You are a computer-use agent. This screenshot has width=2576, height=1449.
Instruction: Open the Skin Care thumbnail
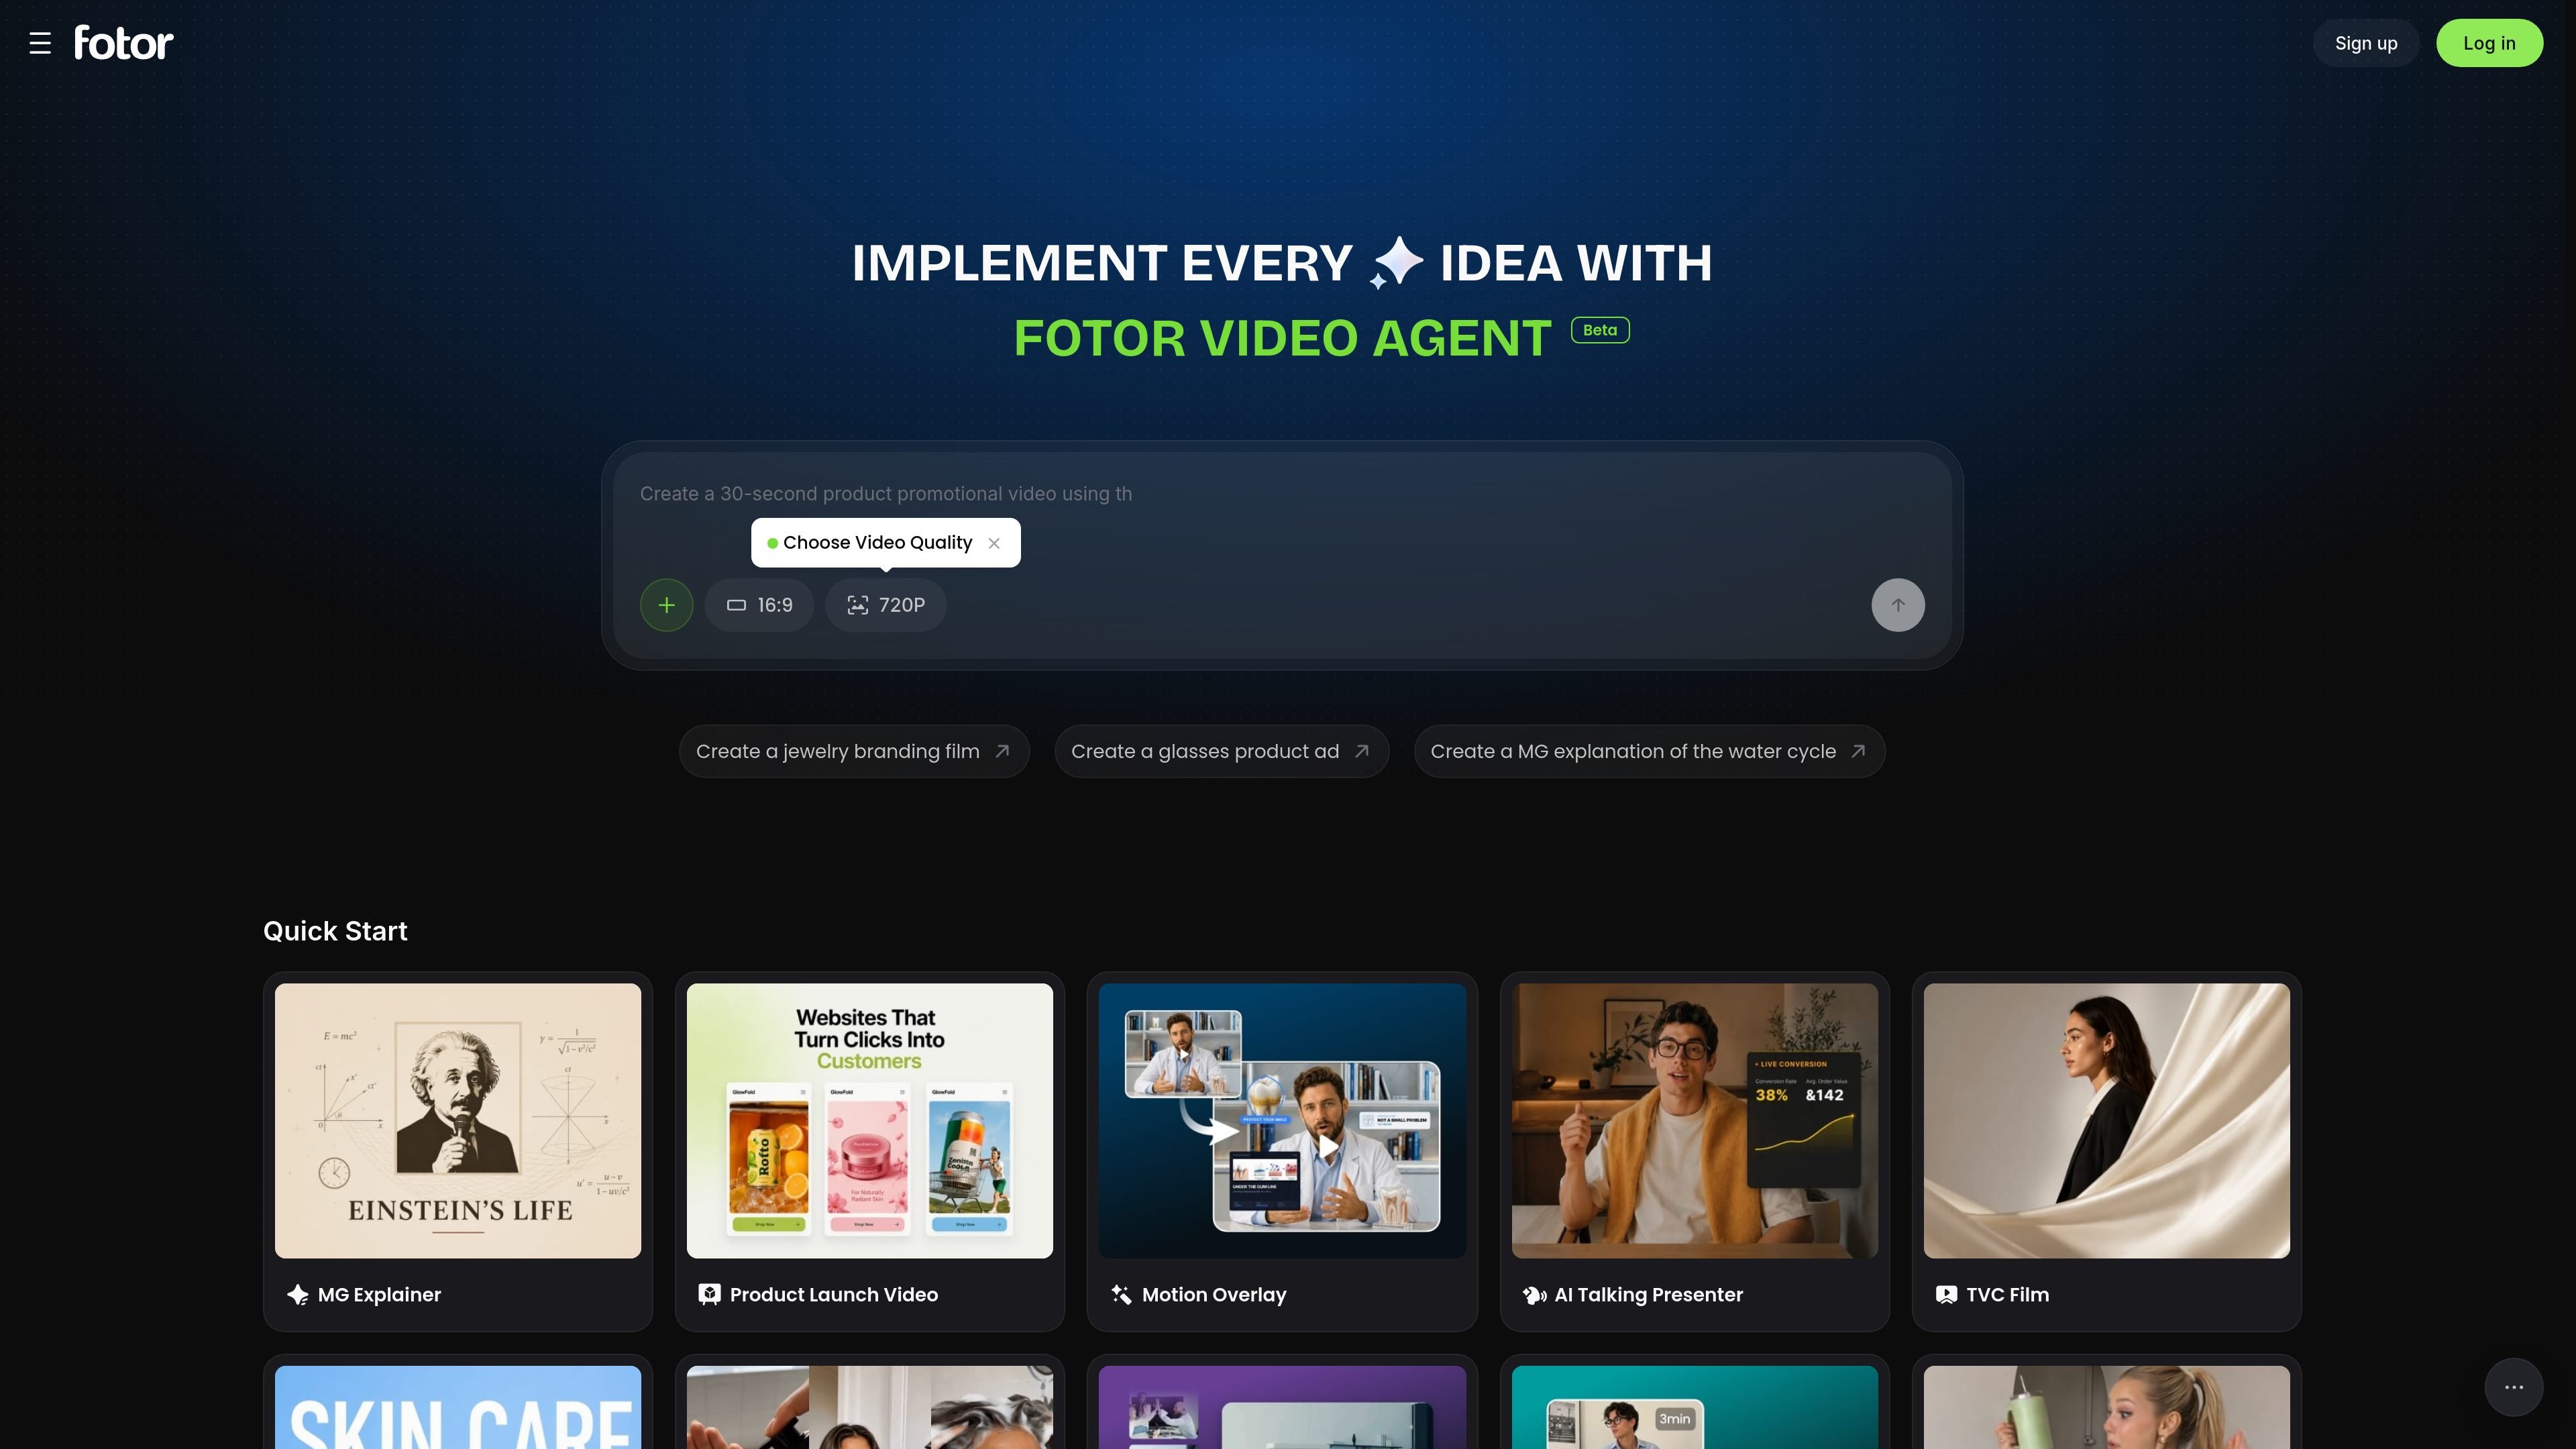point(458,1407)
